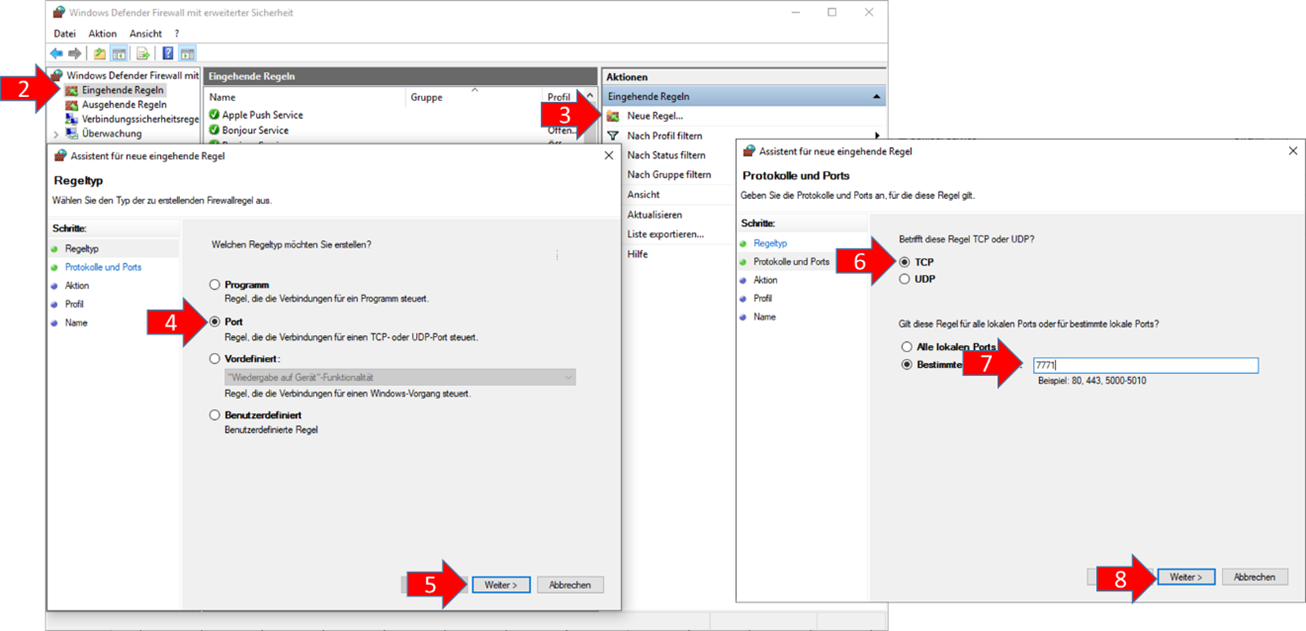The width and height of the screenshot is (1306, 631).
Task: Select the Port rule type radio button
Action: coord(214,322)
